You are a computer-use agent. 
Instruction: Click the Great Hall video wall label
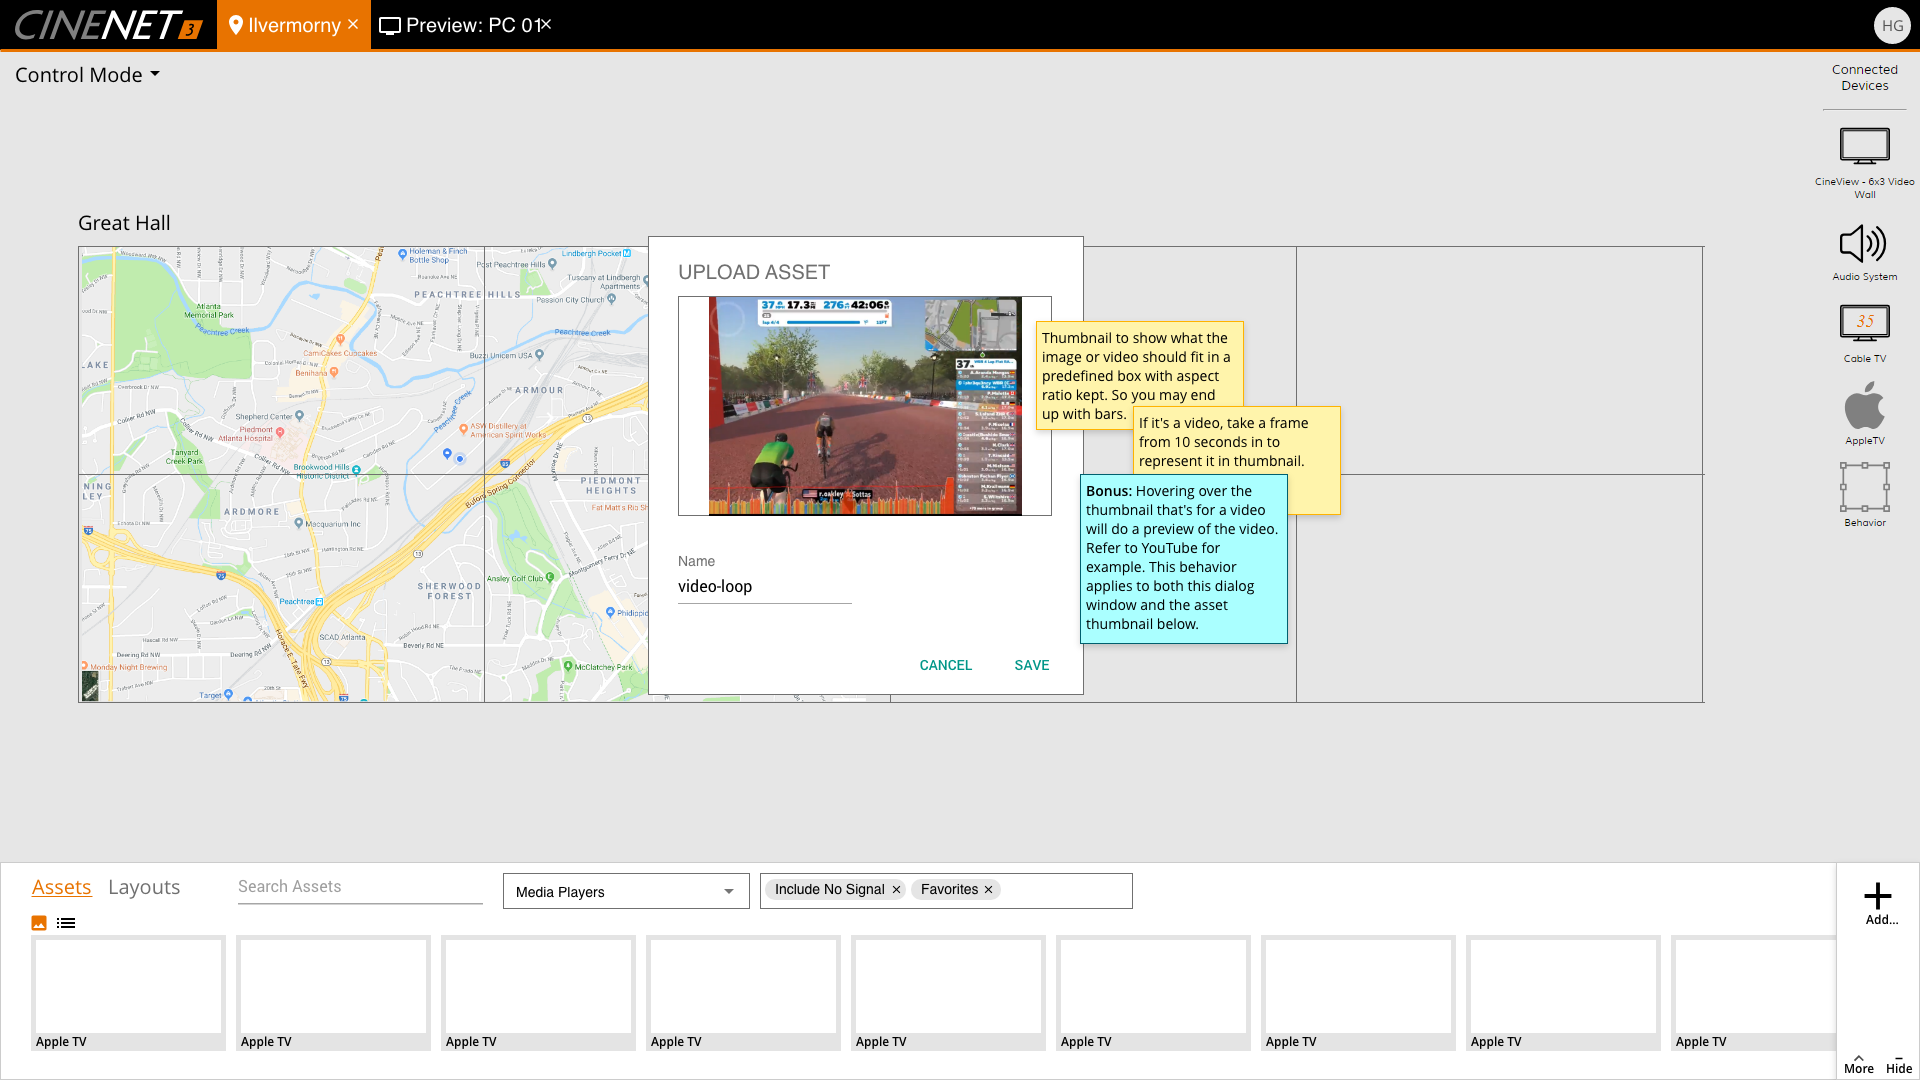[x=124, y=223]
